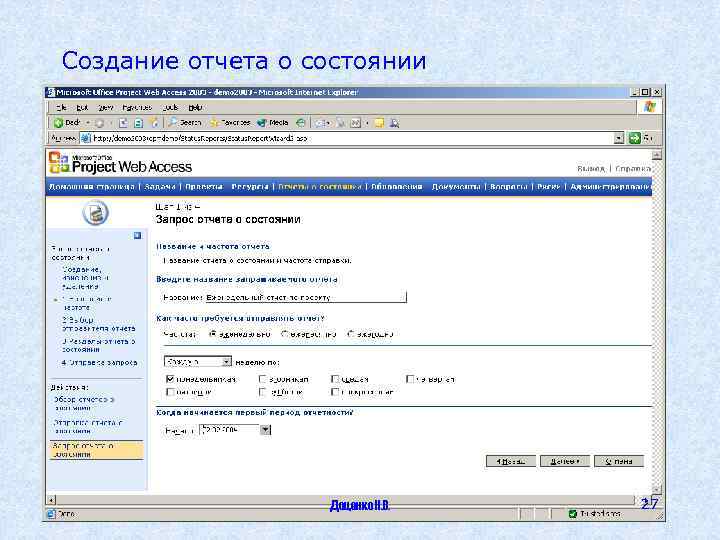This screenshot has width=720, height=540.
Task: Open the start date picker dropdown arrow
Action: [x=265, y=430]
